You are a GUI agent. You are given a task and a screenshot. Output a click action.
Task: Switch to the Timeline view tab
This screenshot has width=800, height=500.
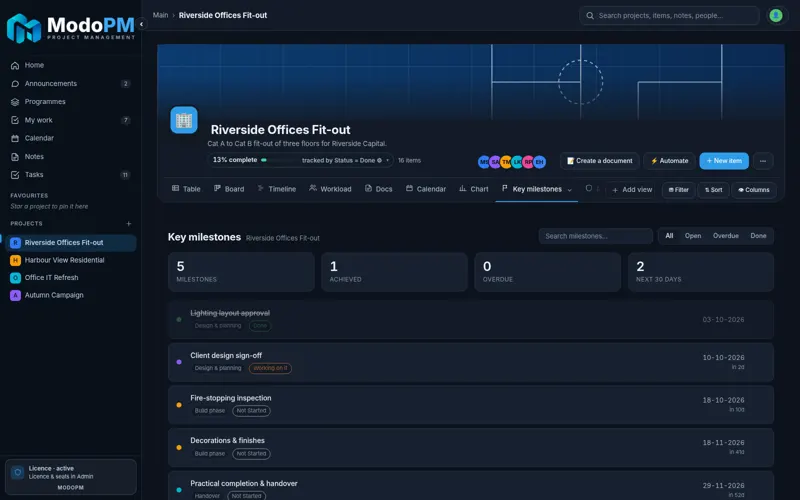coord(277,189)
